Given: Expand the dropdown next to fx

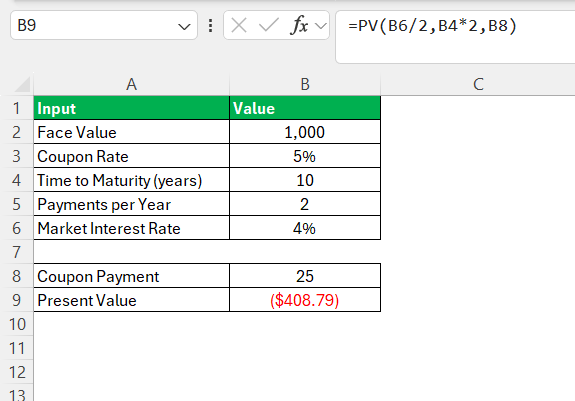Looking at the screenshot, I should (x=321, y=26).
